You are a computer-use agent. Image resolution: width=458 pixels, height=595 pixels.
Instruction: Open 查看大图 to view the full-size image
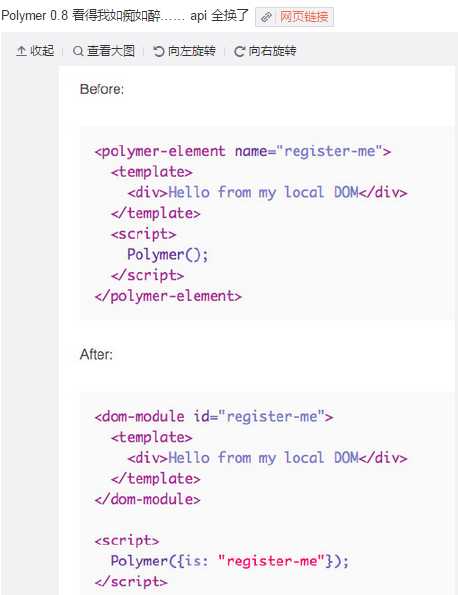pyautogui.click(x=104, y=51)
